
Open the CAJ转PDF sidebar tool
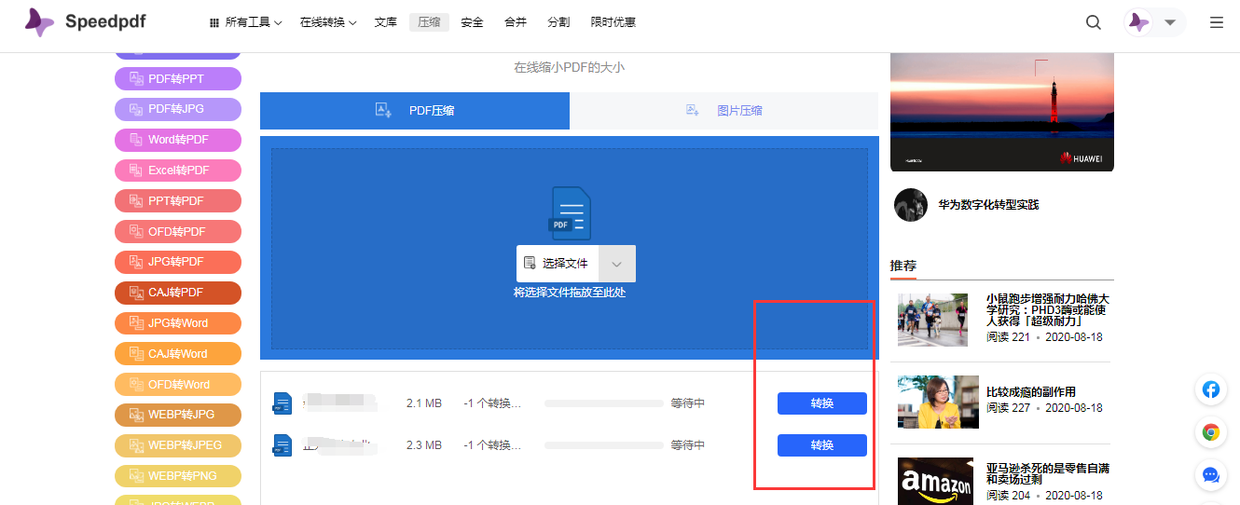pos(178,293)
